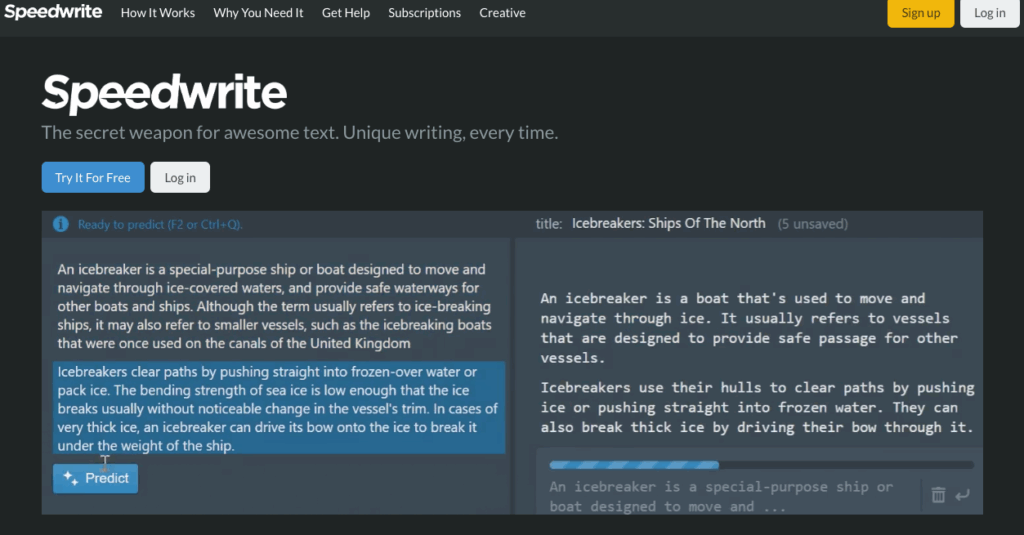The height and width of the screenshot is (535, 1024).
Task: Click the highlighted Icebreakers clear paths paragraph
Action: pos(278,408)
